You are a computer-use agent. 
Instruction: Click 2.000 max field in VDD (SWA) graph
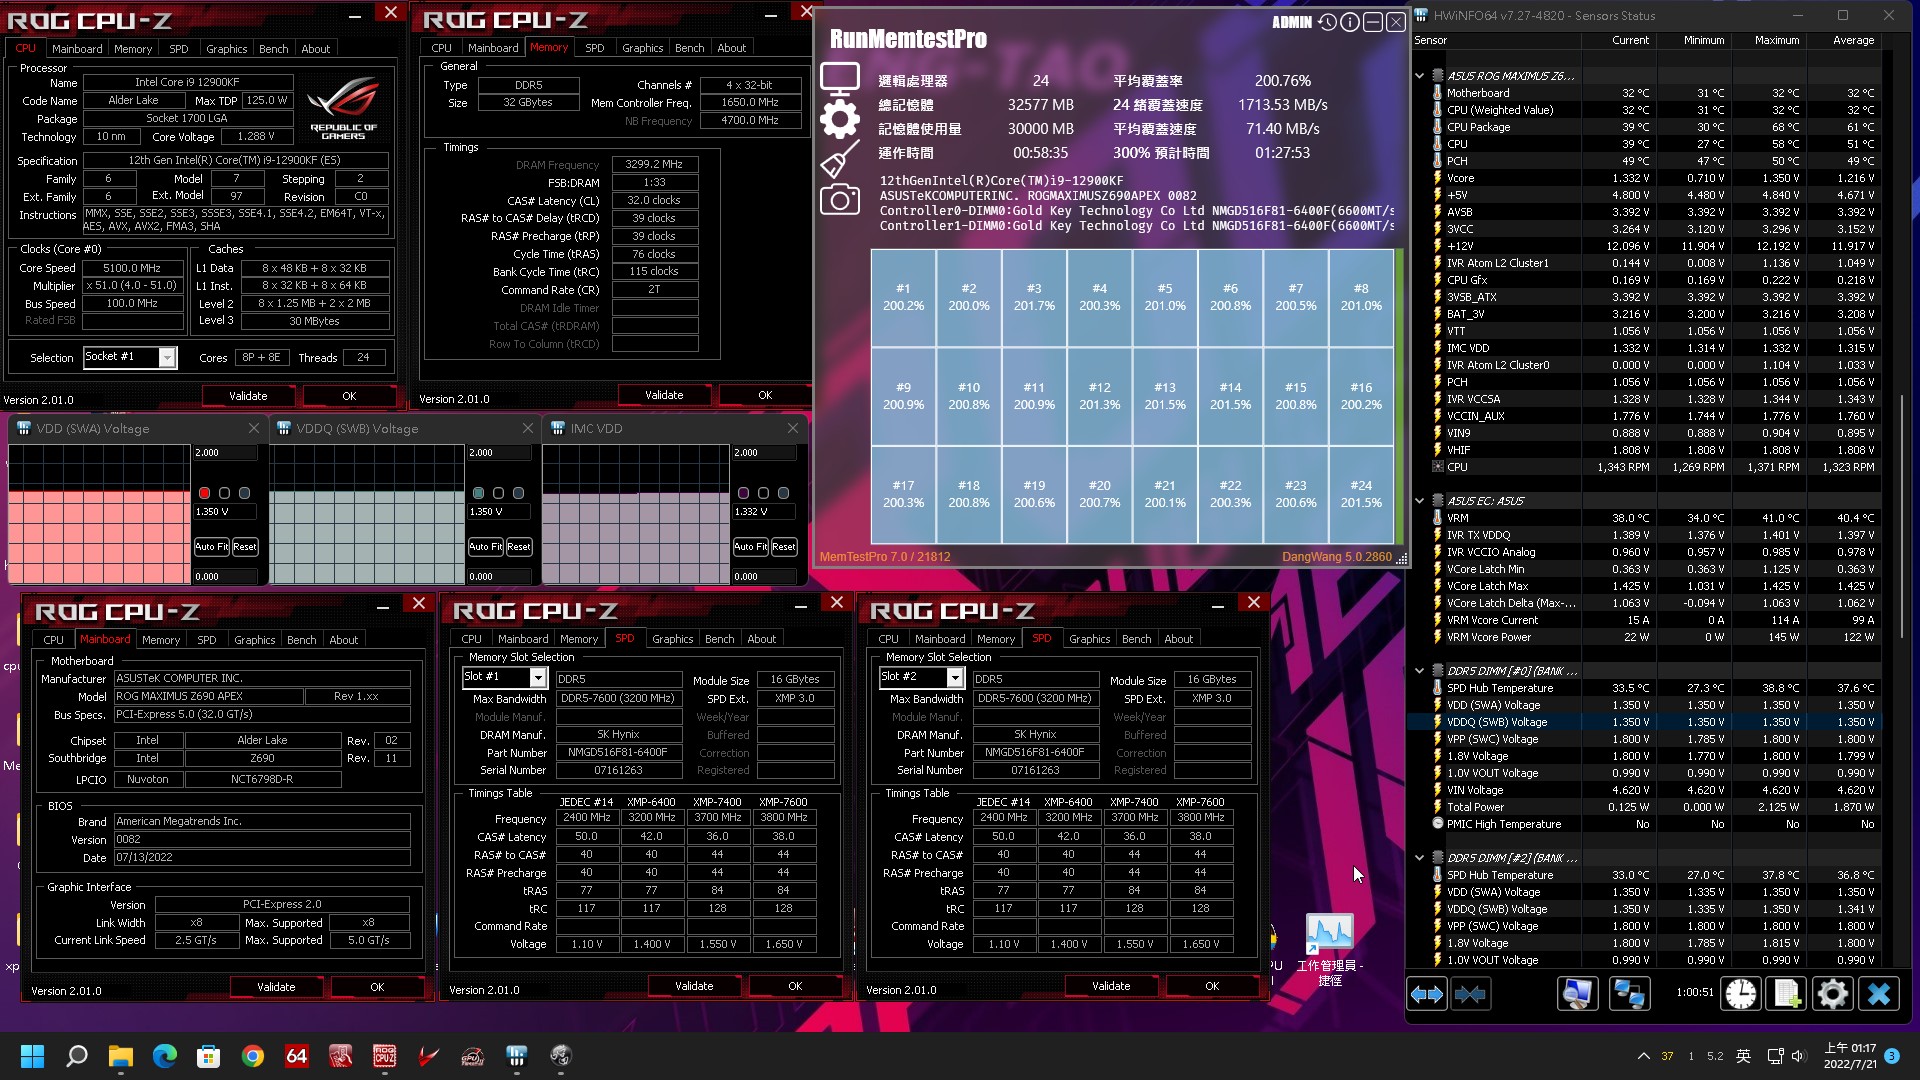pos(225,453)
